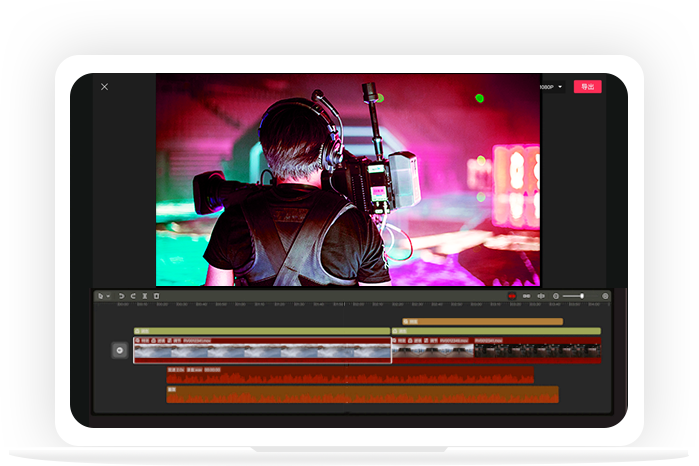Toggle the preview axis icon in timeline toolbar
Viewport: 699px width, 466px height.
(540, 296)
